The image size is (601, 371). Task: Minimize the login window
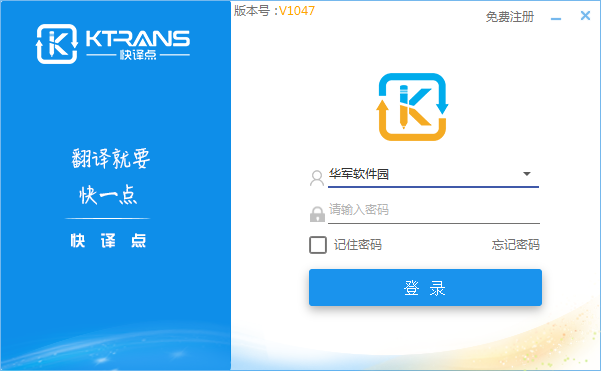click(556, 18)
